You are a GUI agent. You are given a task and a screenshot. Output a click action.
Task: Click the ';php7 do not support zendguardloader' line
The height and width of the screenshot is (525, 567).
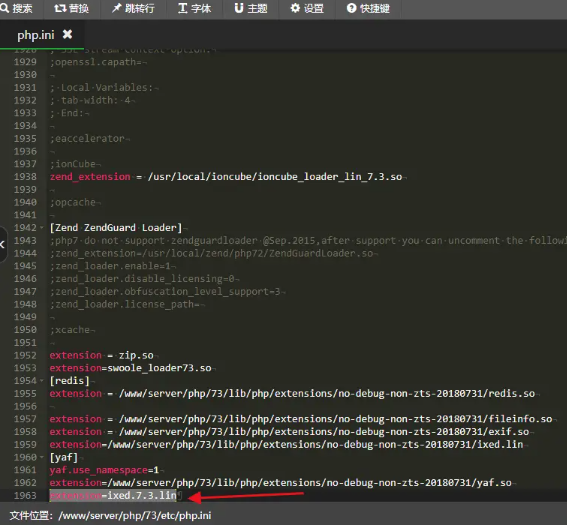click(x=308, y=240)
